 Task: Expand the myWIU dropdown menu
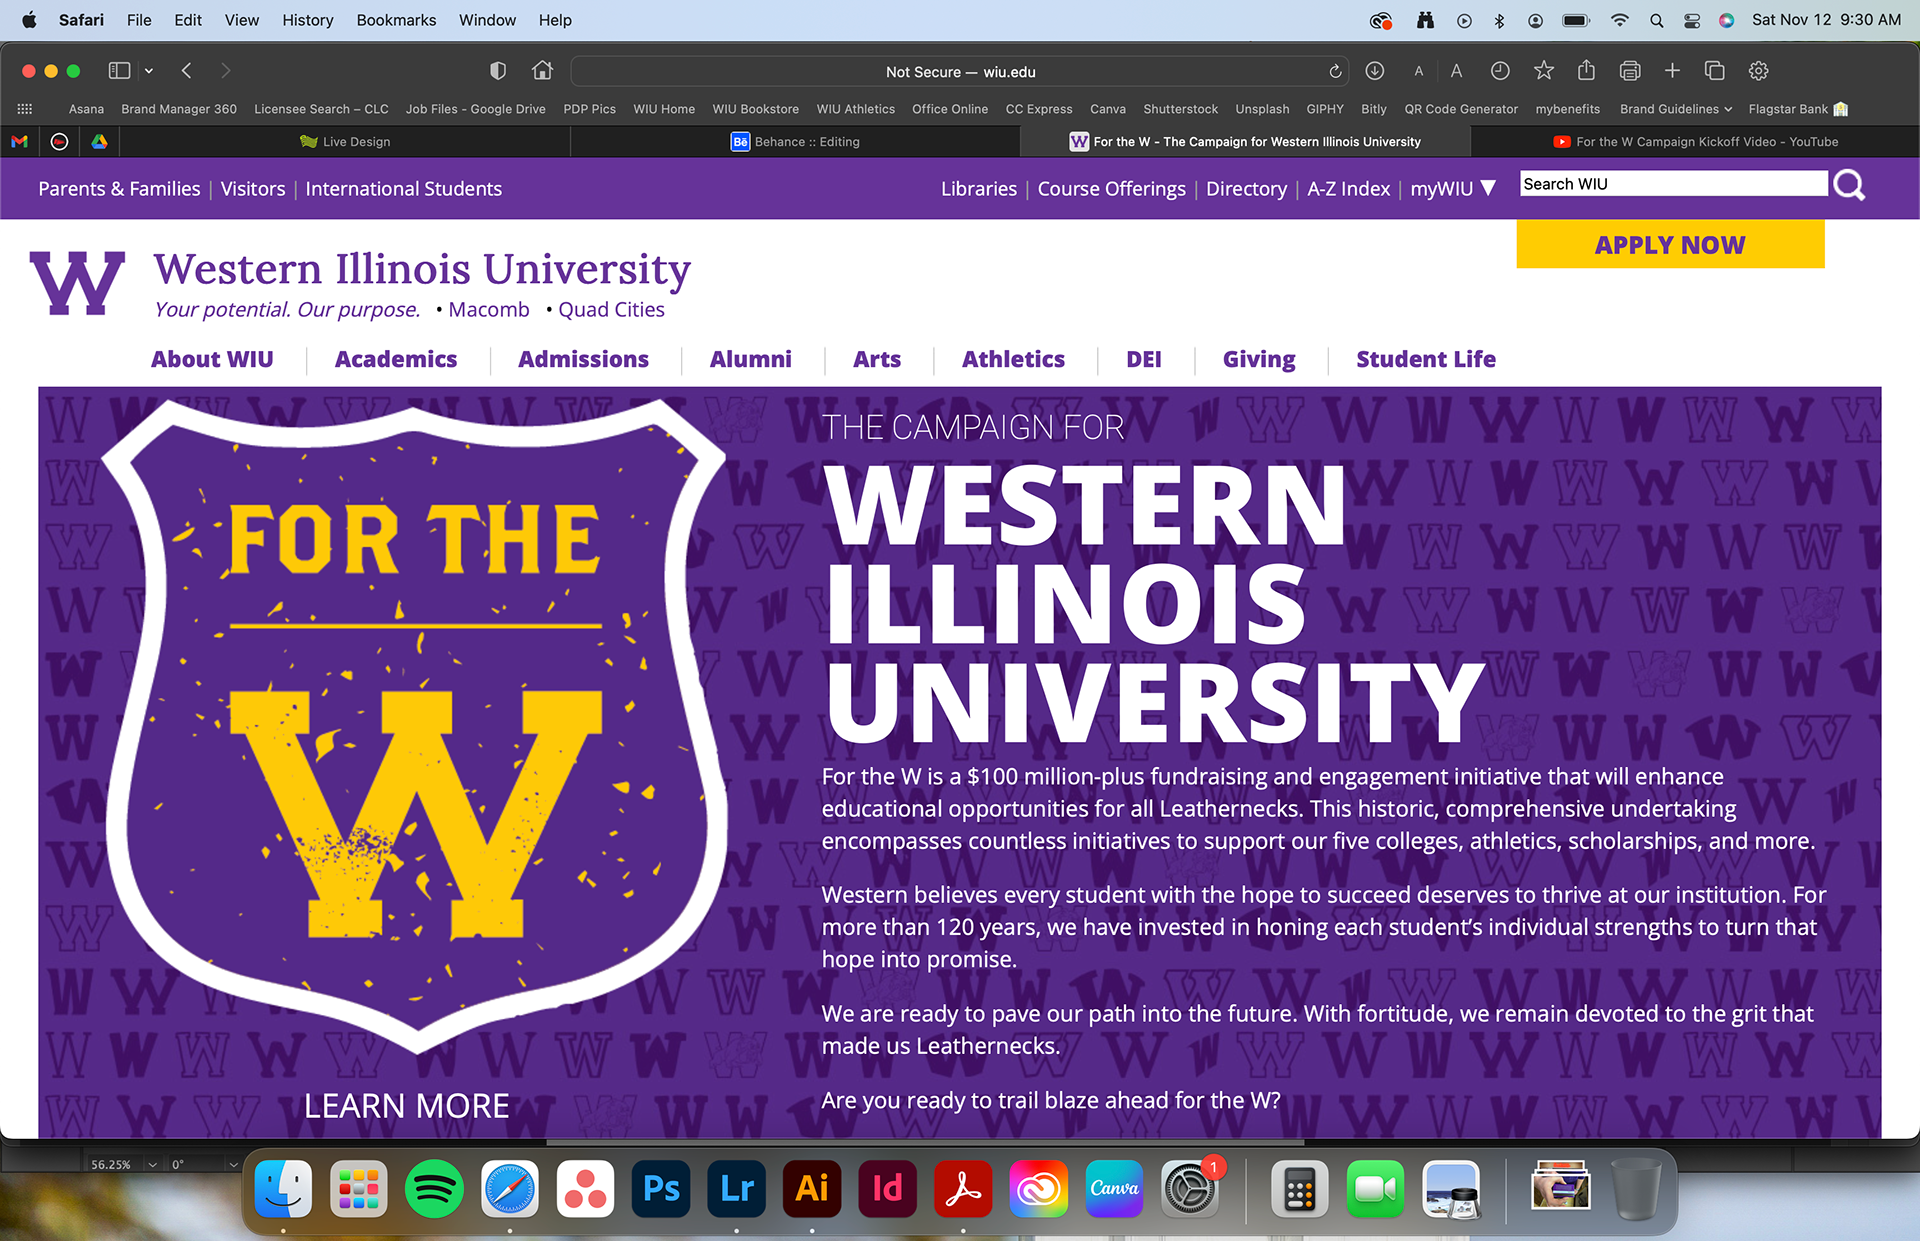1453,188
